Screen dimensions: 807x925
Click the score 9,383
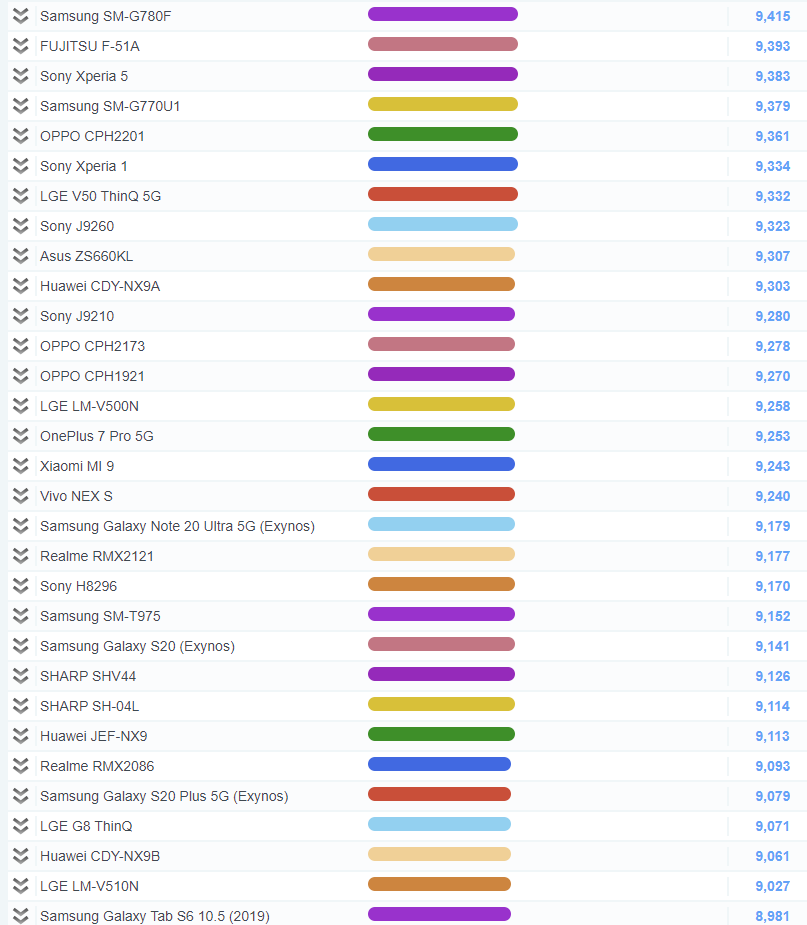coord(773,76)
